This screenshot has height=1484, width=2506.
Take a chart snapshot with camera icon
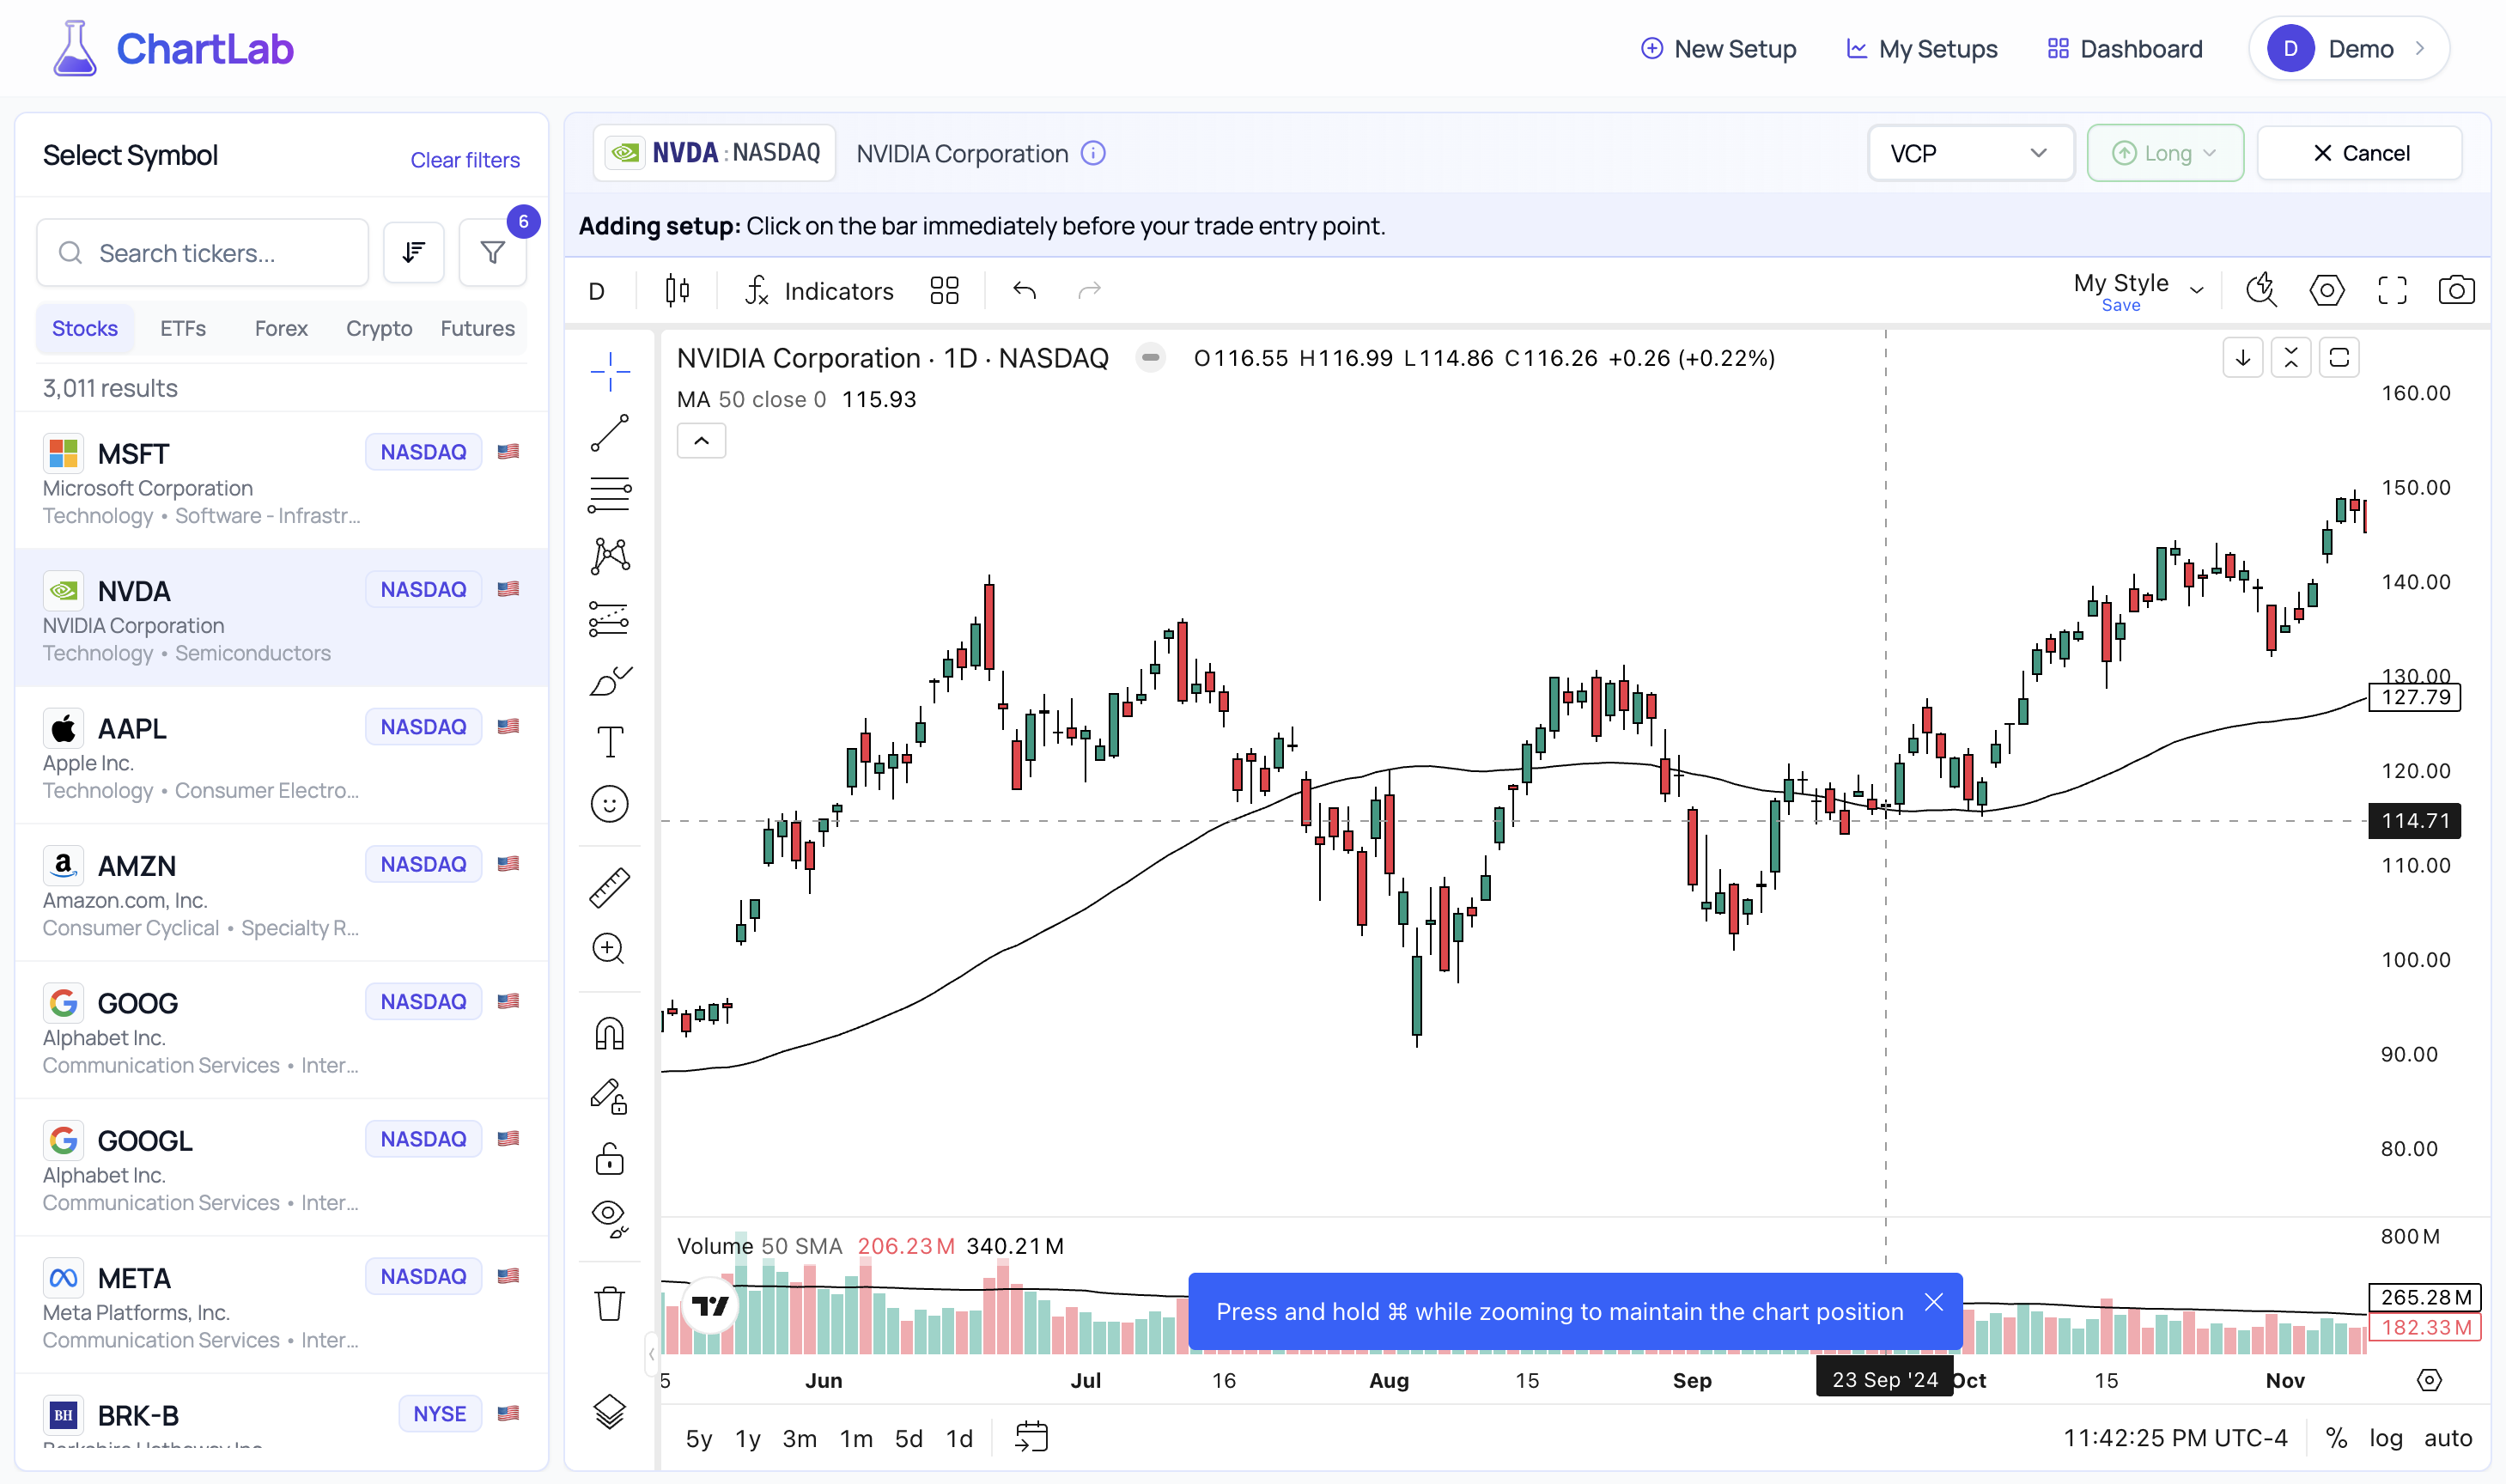(x=2457, y=290)
